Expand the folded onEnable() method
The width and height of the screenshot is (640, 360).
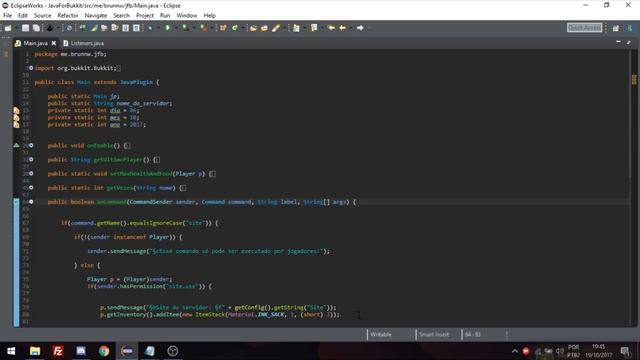pyautogui.click(x=31, y=145)
